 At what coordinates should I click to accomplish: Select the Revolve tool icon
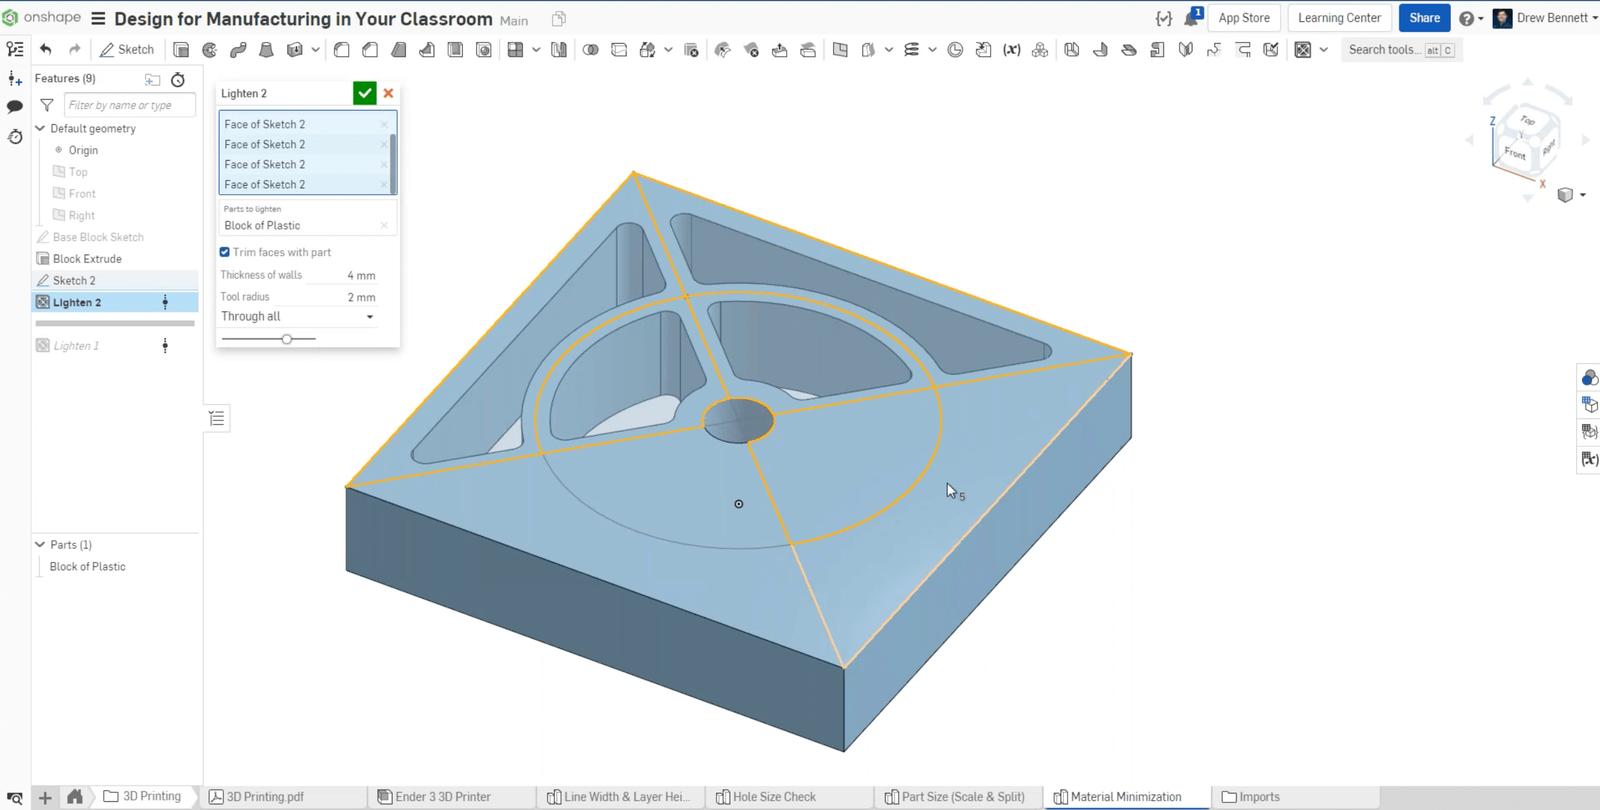(x=210, y=50)
